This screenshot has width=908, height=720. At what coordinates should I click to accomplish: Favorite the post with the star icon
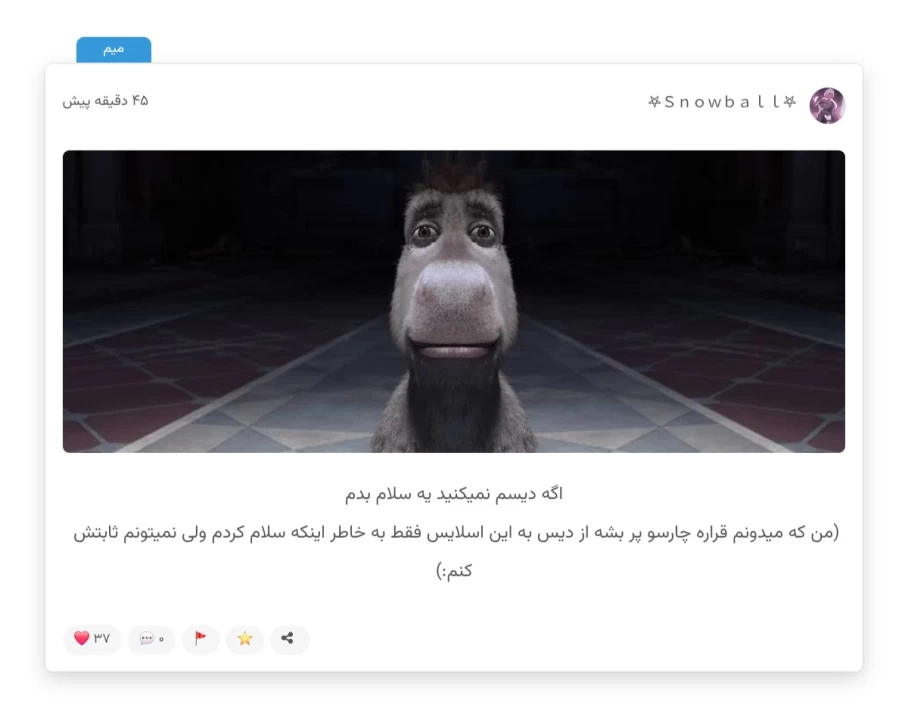coord(244,639)
